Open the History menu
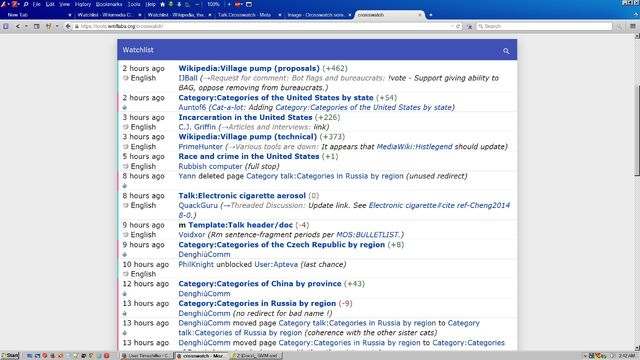Viewport: 640px width, 360px height. [83, 4]
